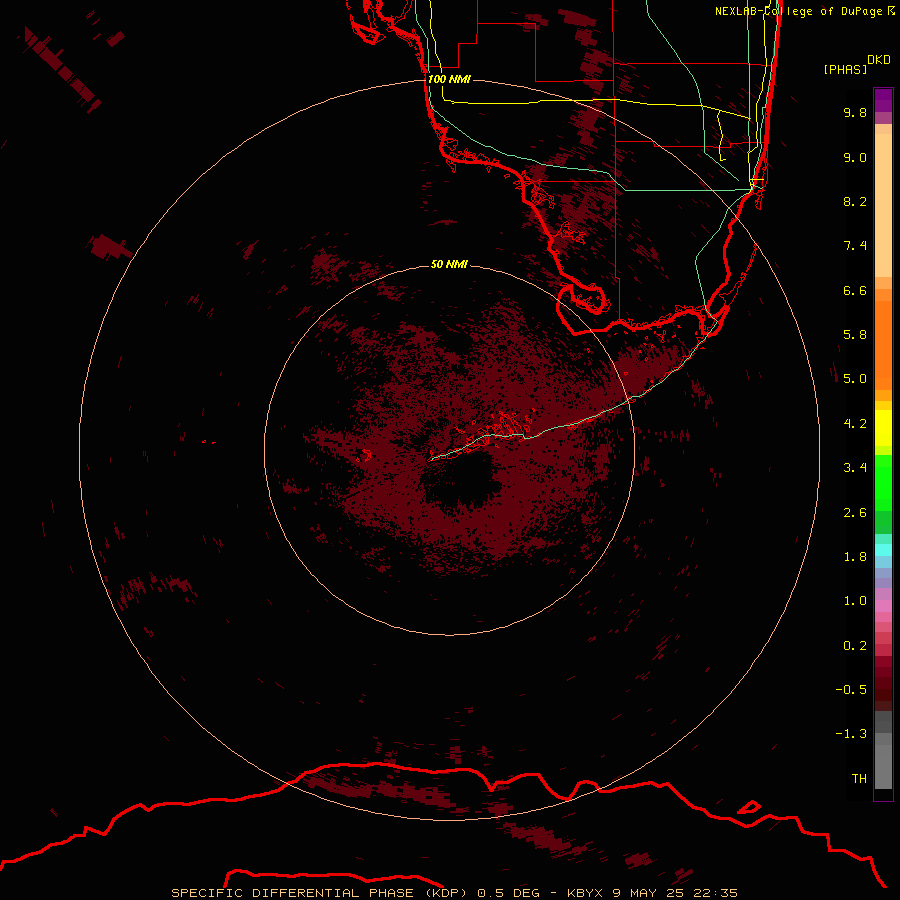Select the 8.2 legend value
The width and height of the screenshot is (900, 900).
[855, 201]
